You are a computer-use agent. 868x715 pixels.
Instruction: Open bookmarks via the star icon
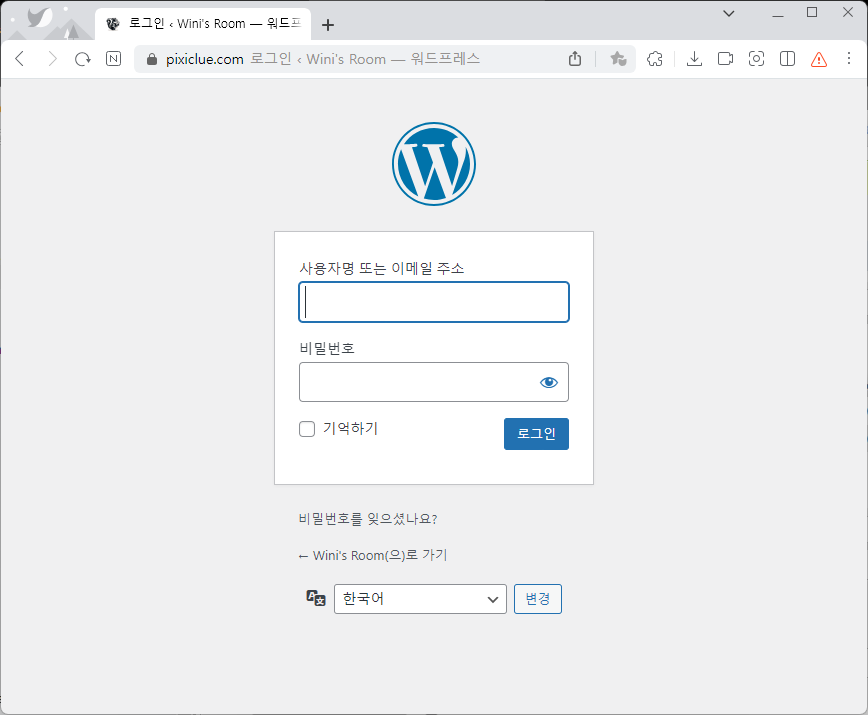coord(618,59)
